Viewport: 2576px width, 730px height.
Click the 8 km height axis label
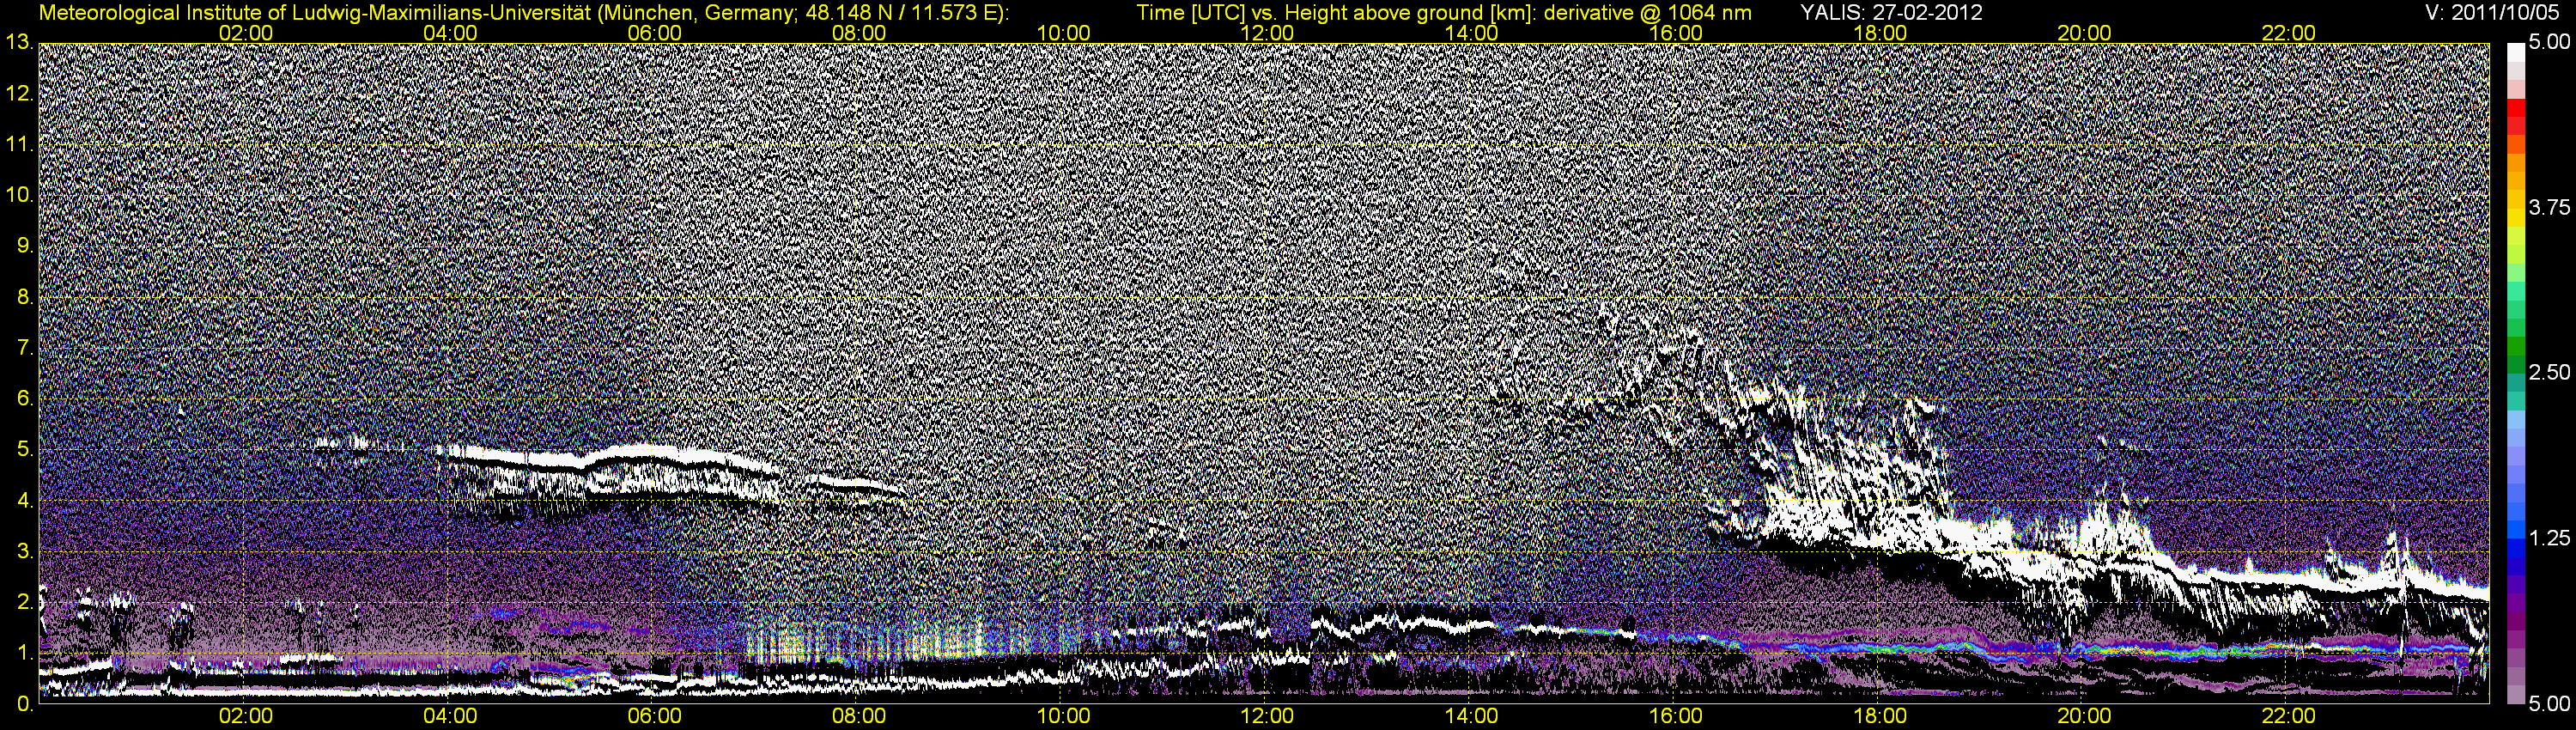(x=25, y=298)
